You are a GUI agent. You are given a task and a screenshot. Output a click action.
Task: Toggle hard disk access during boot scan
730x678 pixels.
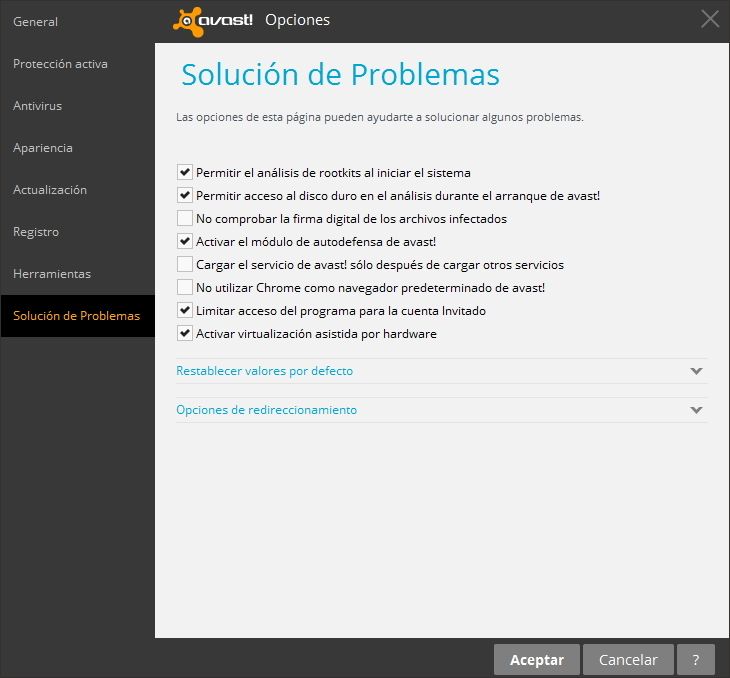[185, 195]
